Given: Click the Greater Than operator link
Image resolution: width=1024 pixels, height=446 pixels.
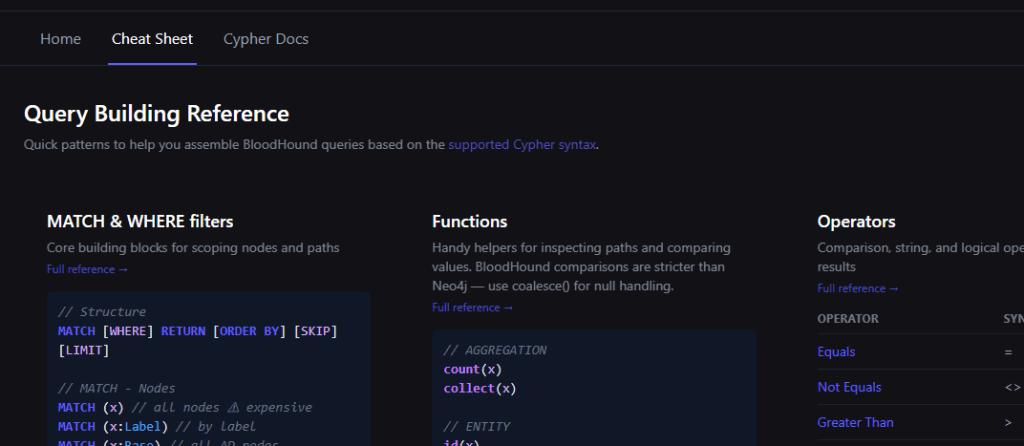Looking at the screenshot, I should pos(855,422).
